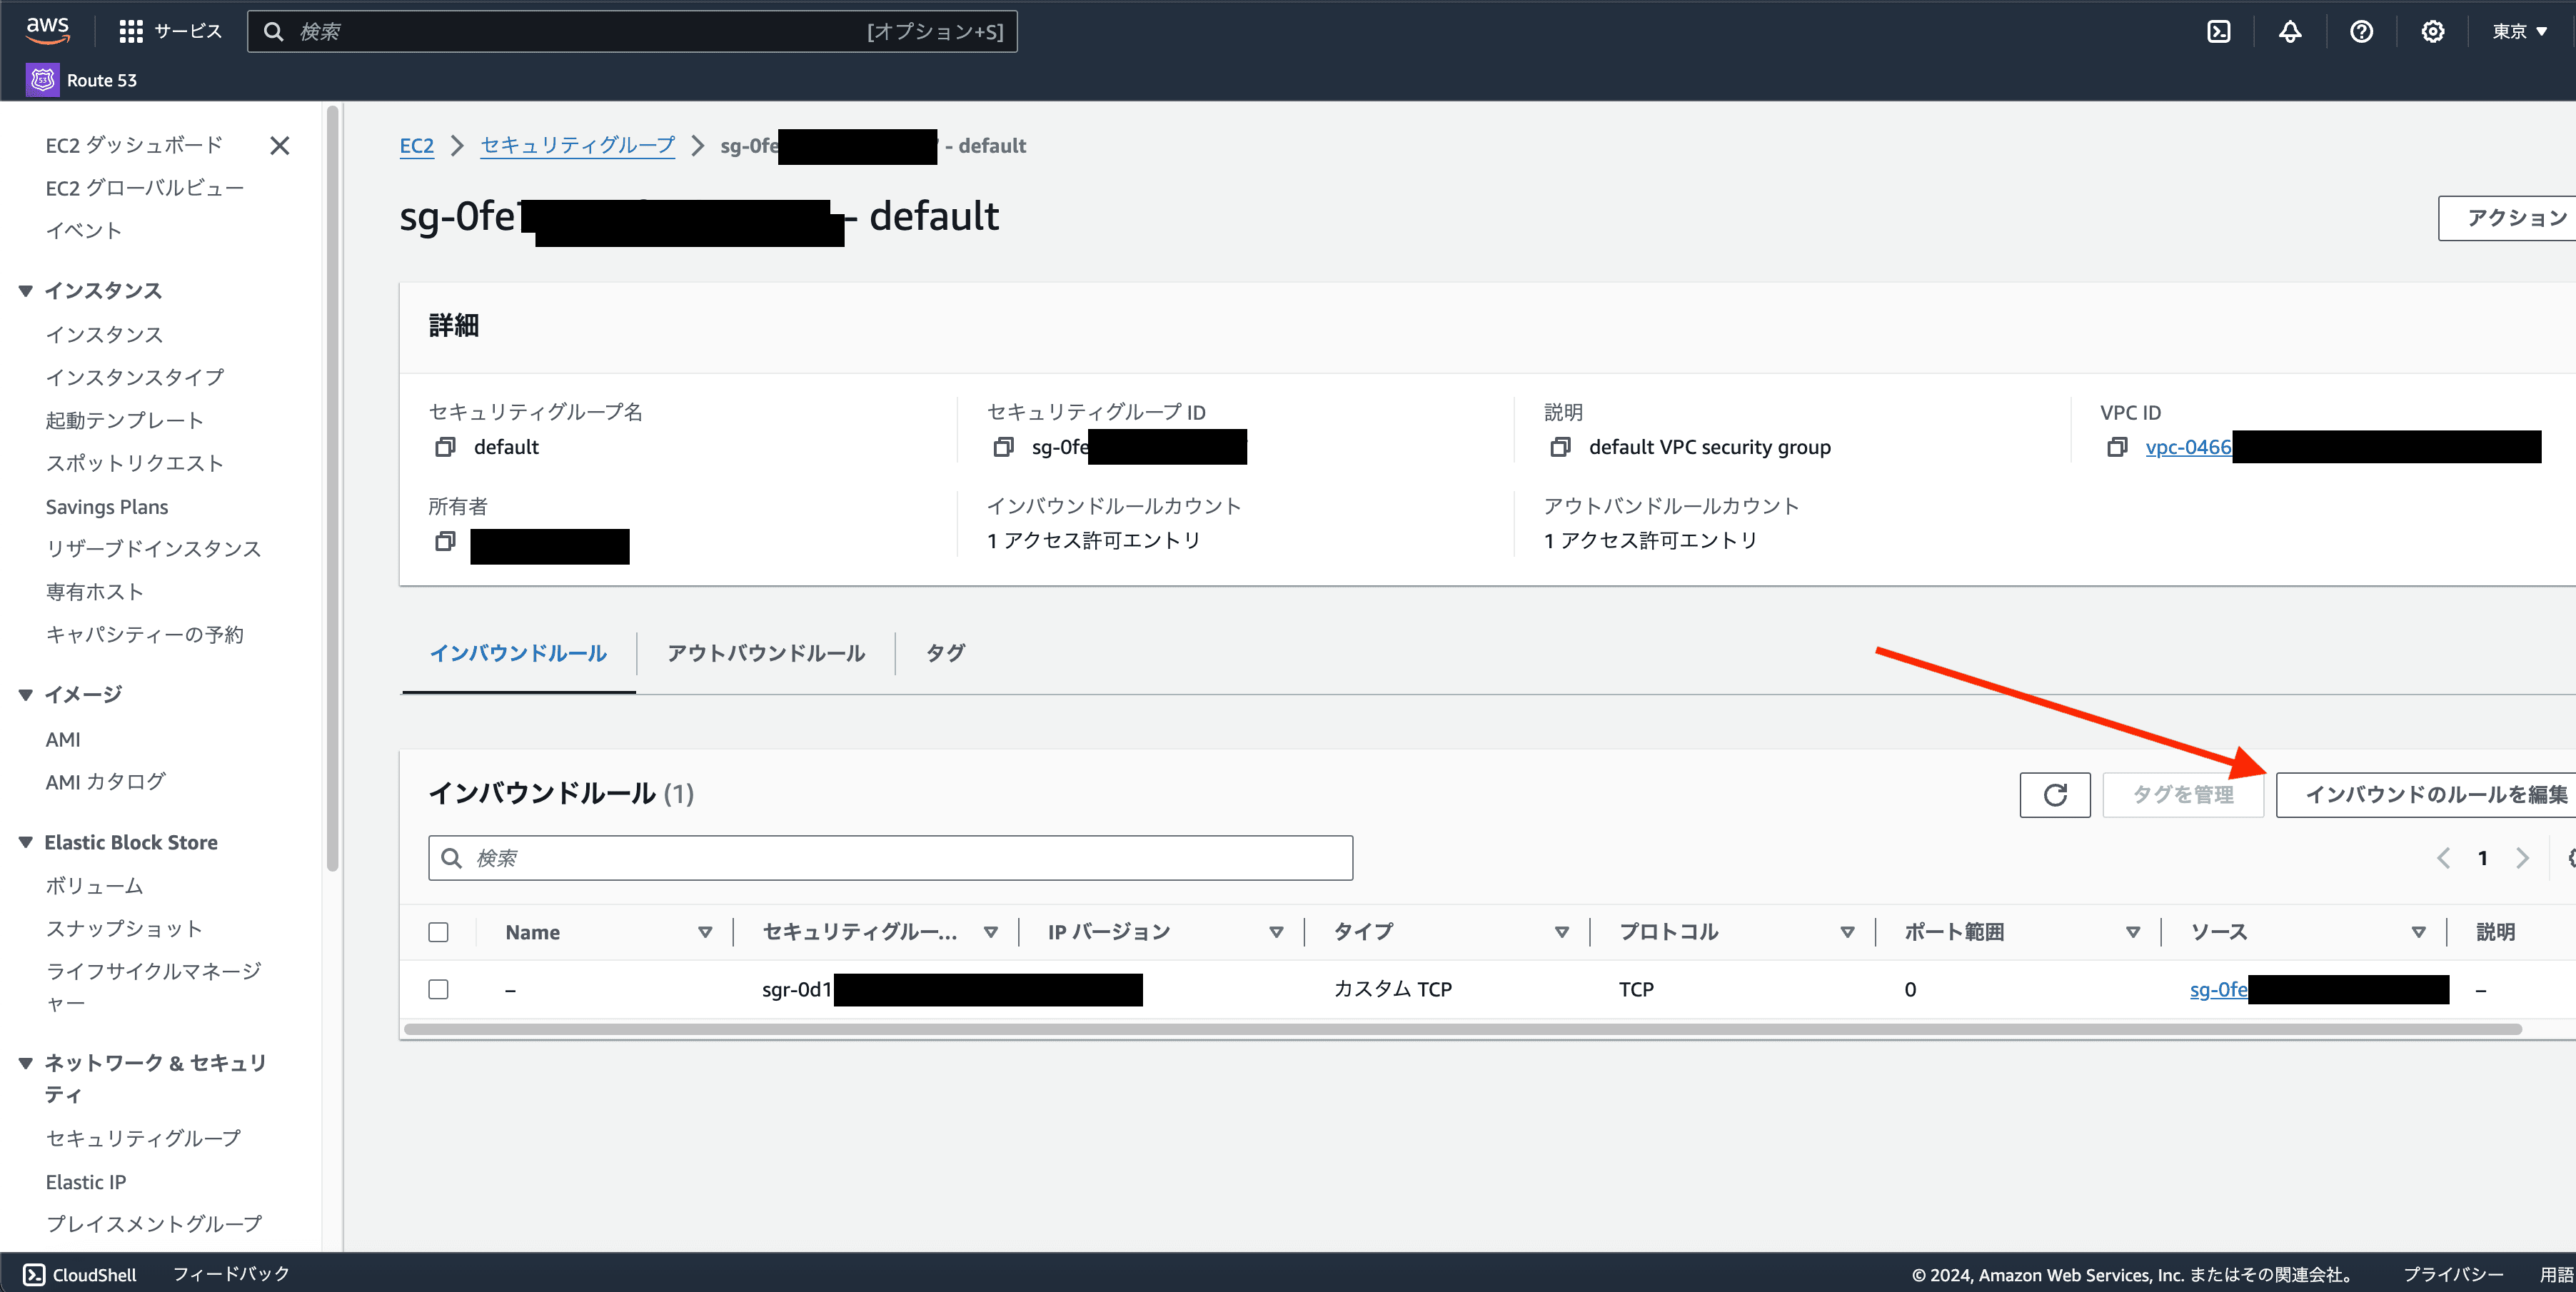Viewport: 2576px width, 1292px height.
Task: Open the help question mark icon
Action: click(2361, 32)
